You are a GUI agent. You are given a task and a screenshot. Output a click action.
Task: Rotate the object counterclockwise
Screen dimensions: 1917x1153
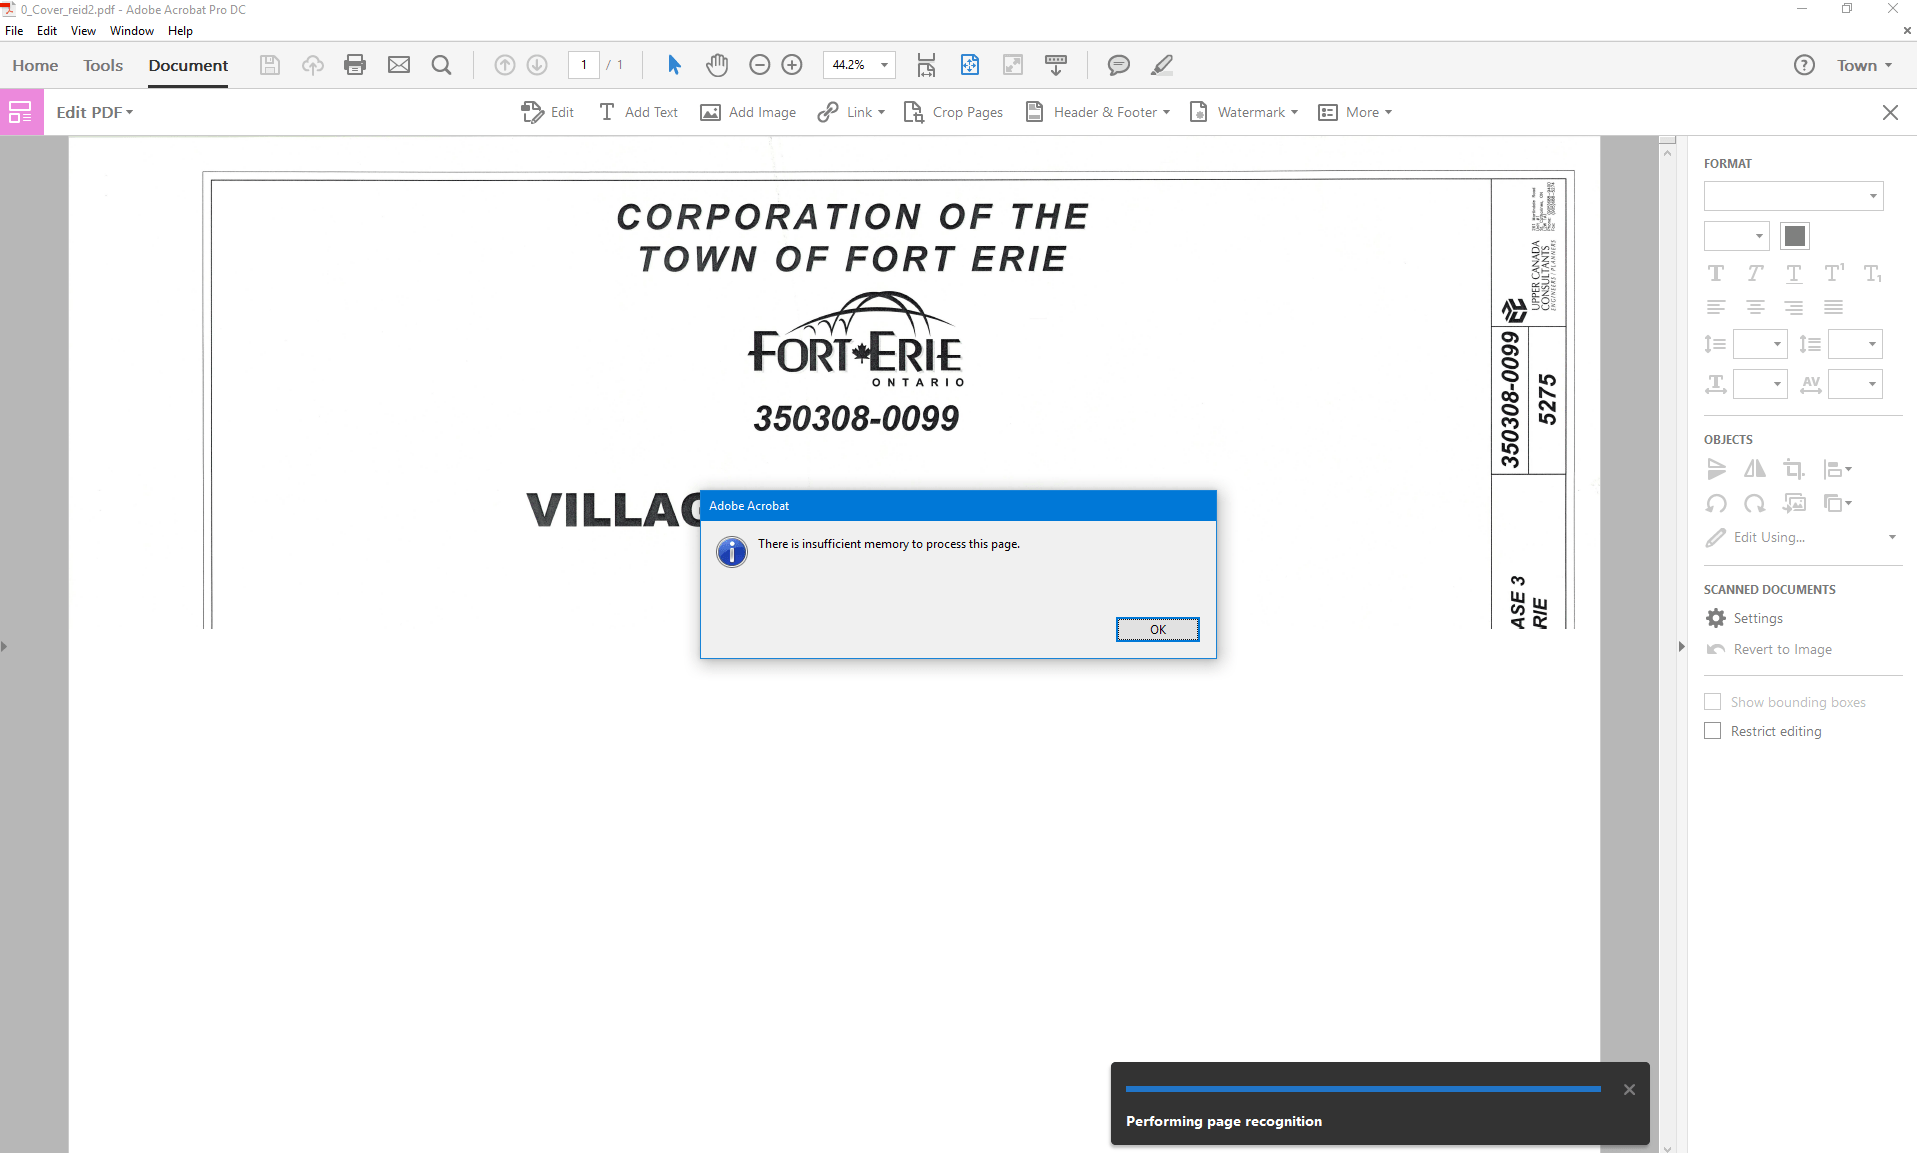tap(1716, 503)
